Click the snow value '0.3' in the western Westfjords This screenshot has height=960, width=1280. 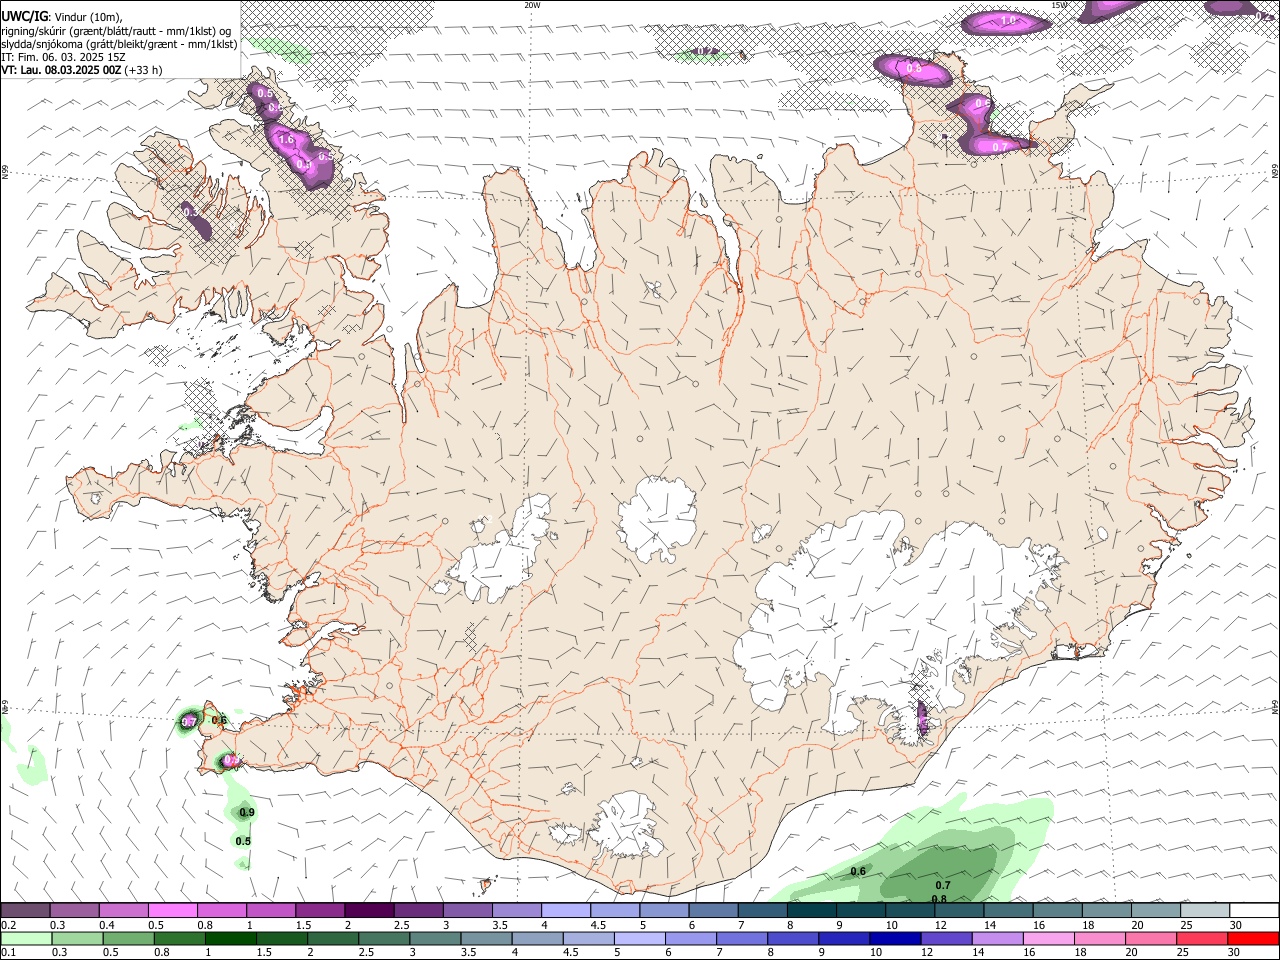(190, 212)
